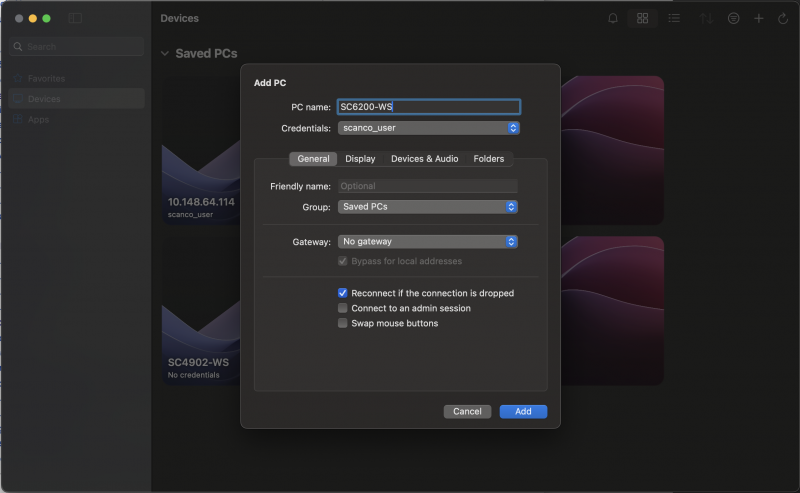The image size is (800, 493).
Task: Click the Devices window title
Action: coord(180,18)
